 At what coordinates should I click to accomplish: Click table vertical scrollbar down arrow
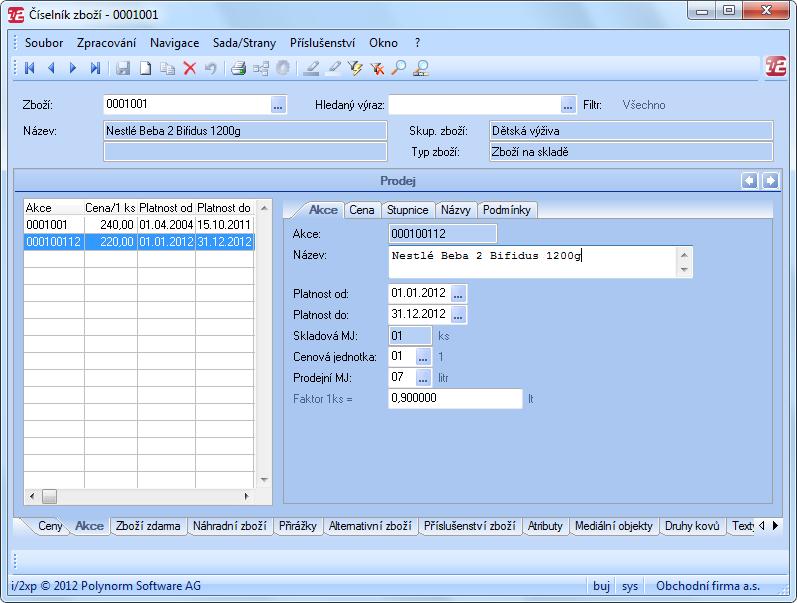(x=264, y=480)
